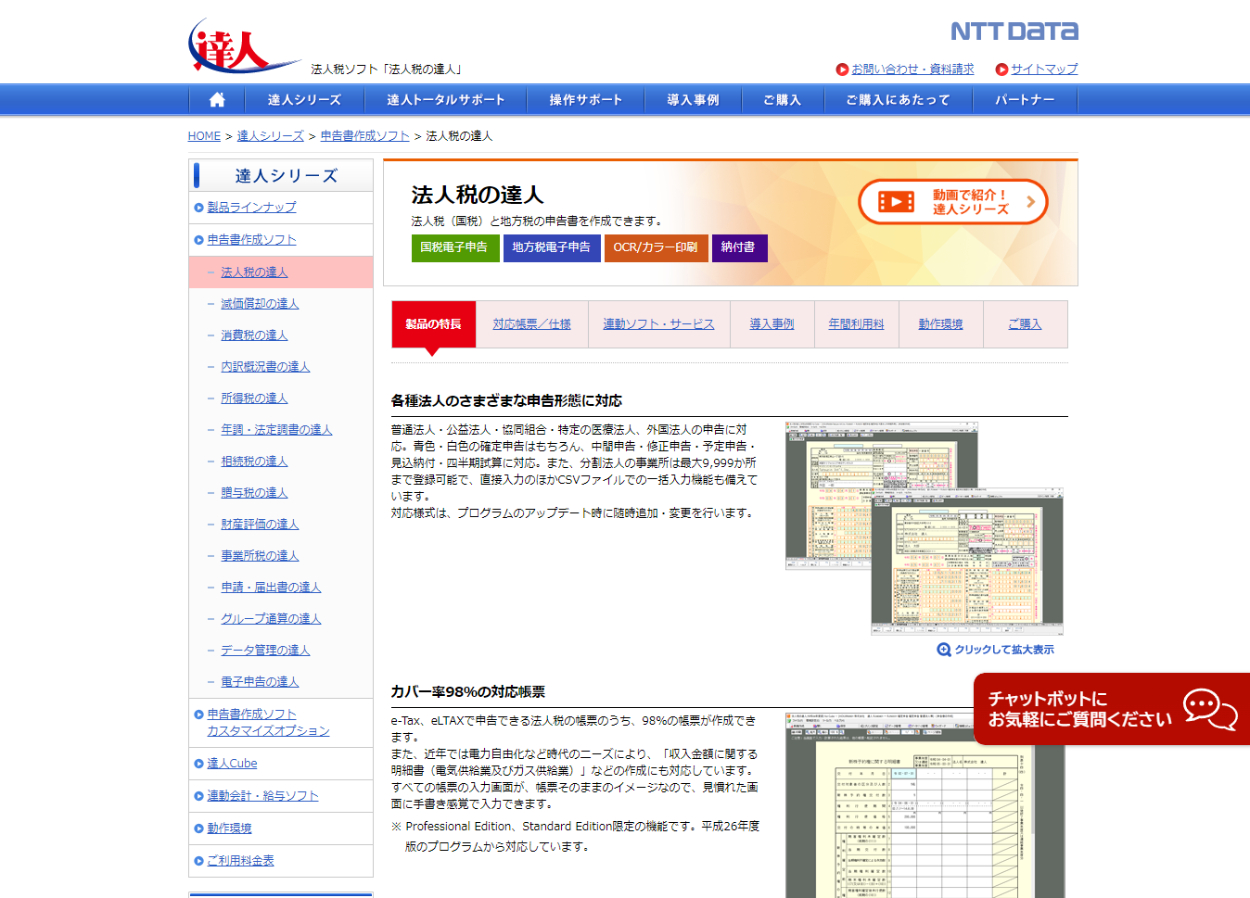Select 電子申告の達人 in sidebar
This screenshot has width=1250, height=898.
259,682
